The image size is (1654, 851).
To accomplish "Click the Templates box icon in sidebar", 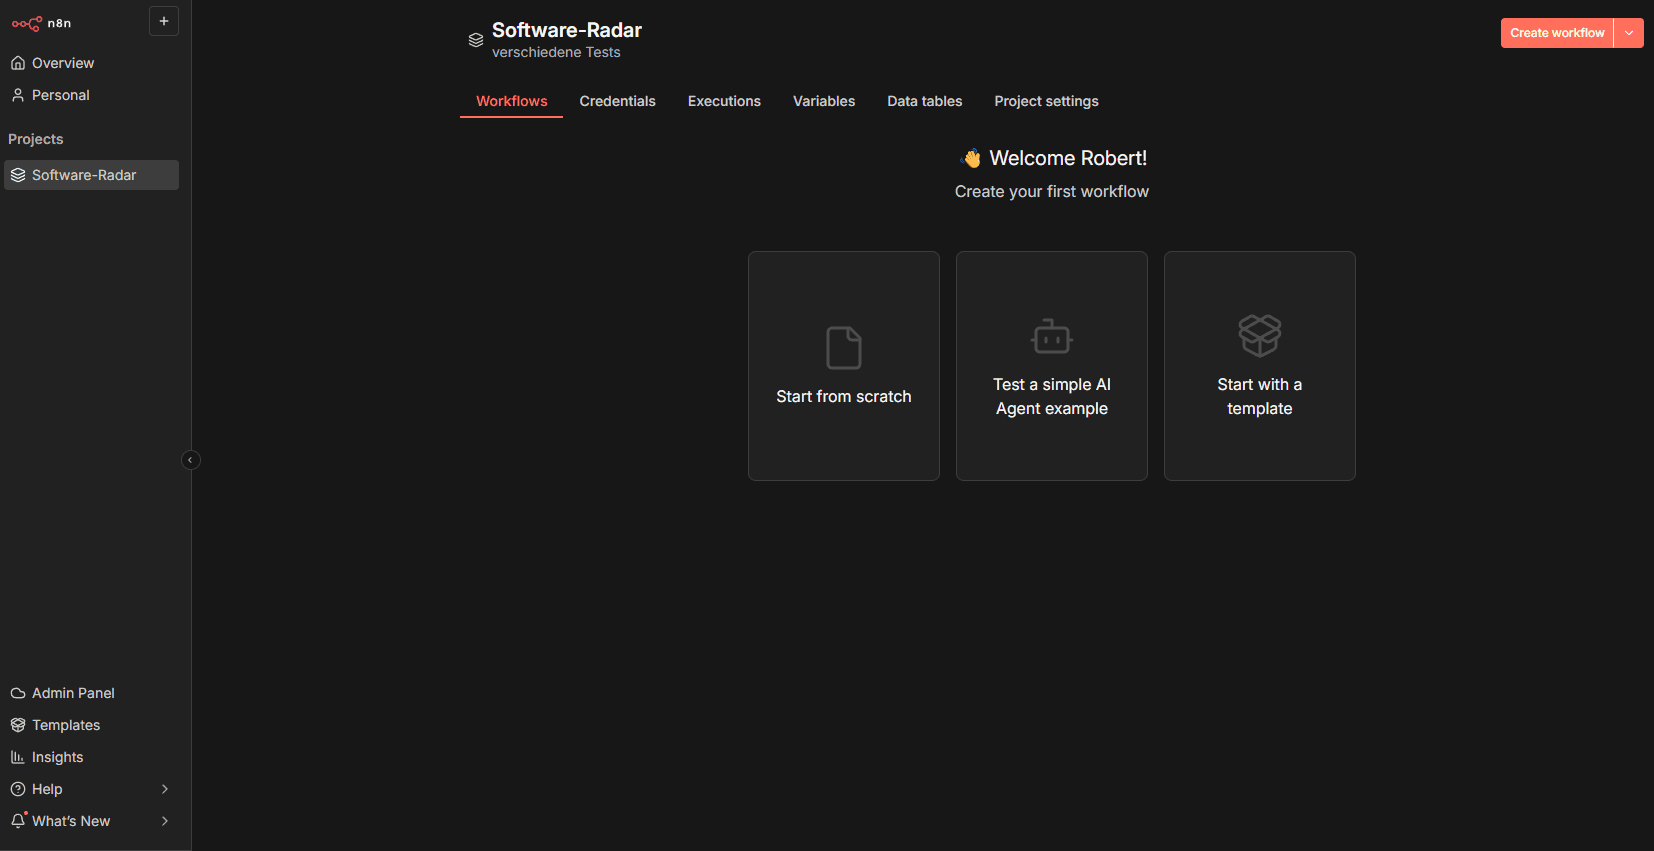I will [x=18, y=725].
